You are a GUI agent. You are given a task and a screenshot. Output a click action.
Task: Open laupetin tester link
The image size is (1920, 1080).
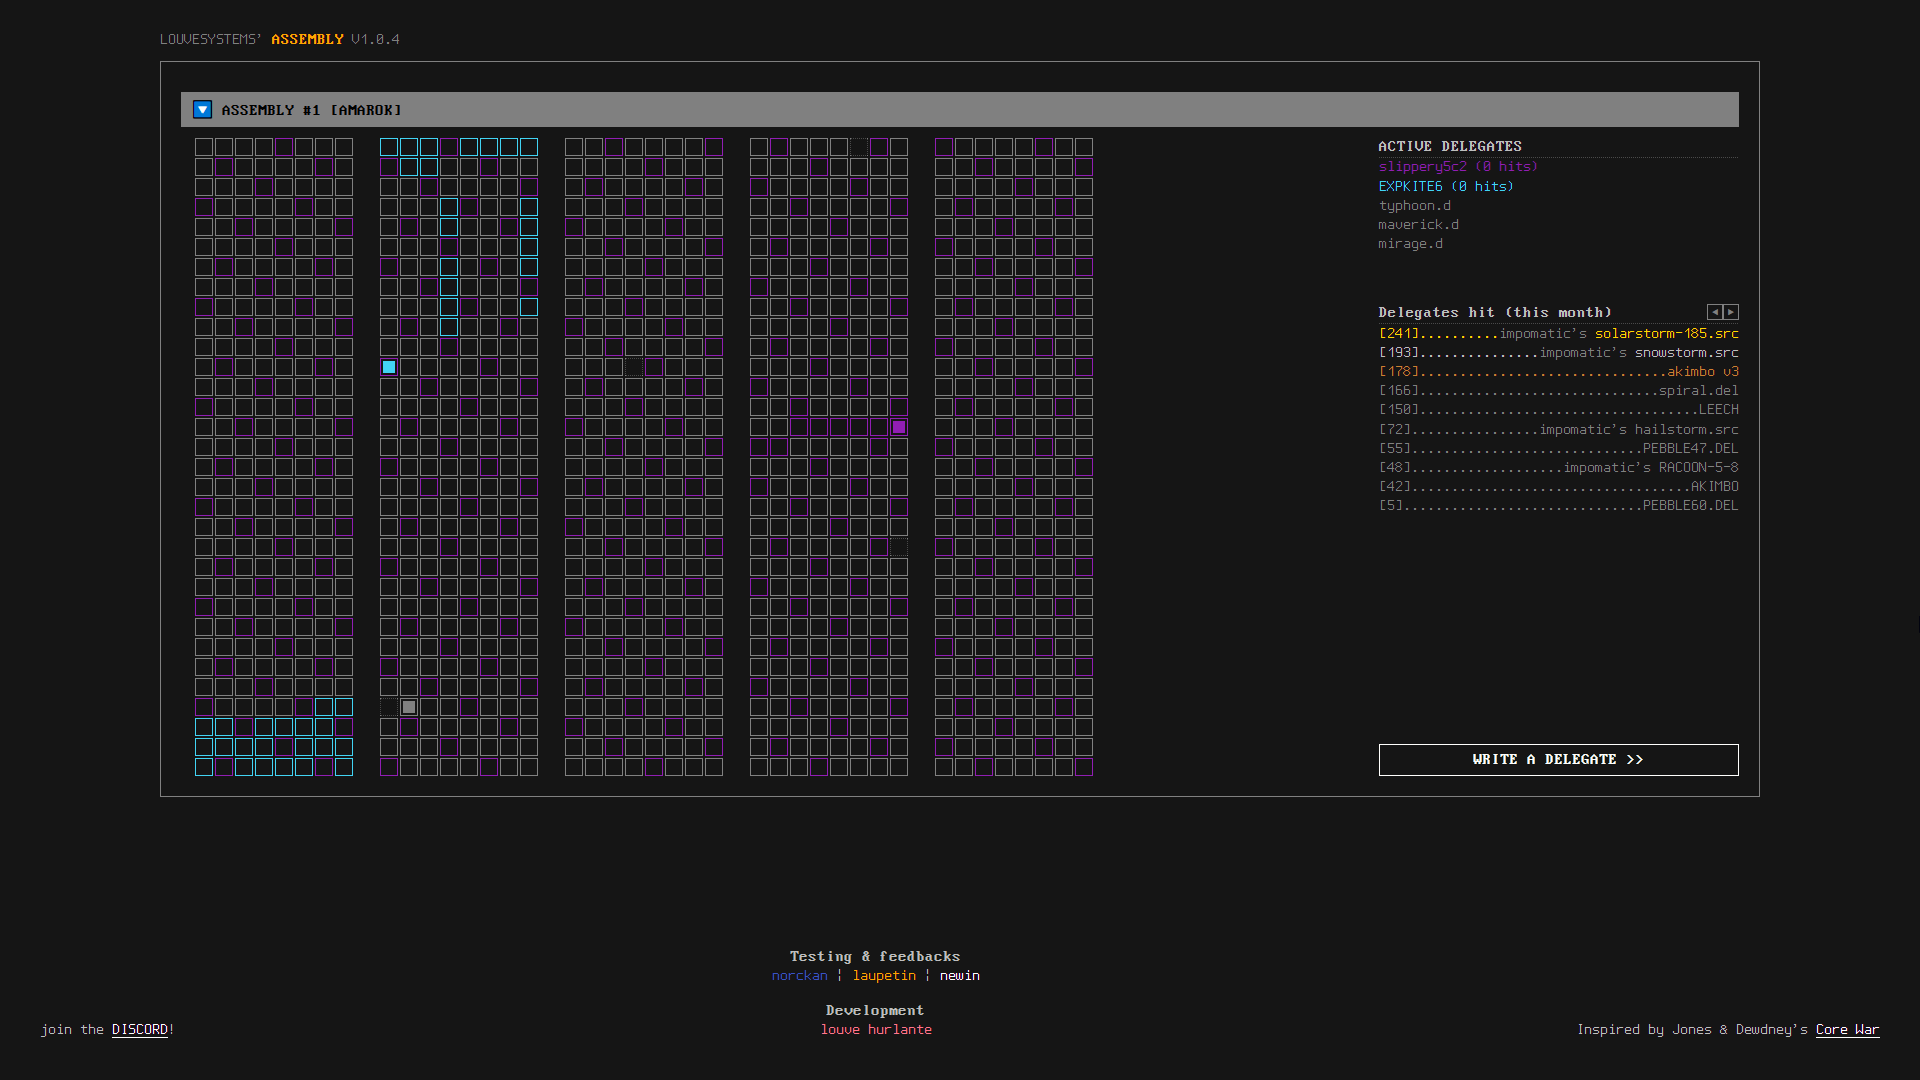(x=884, y=975)
